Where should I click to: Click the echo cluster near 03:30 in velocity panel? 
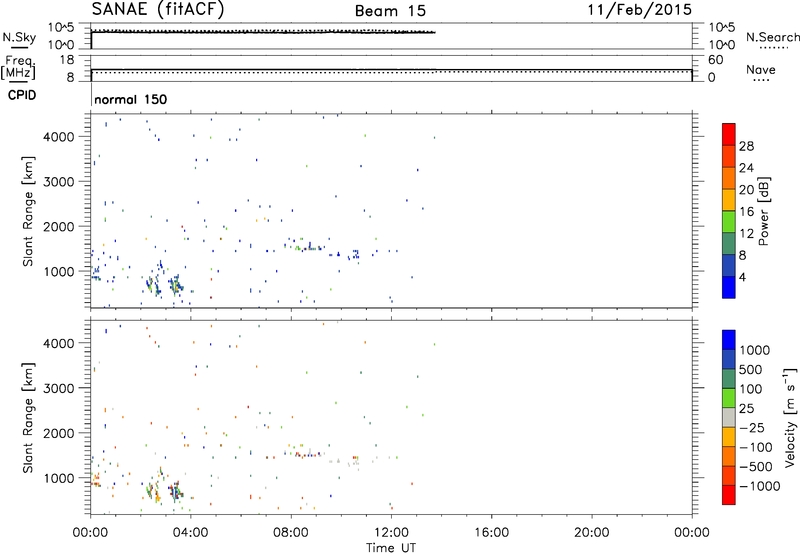(176, 492)
